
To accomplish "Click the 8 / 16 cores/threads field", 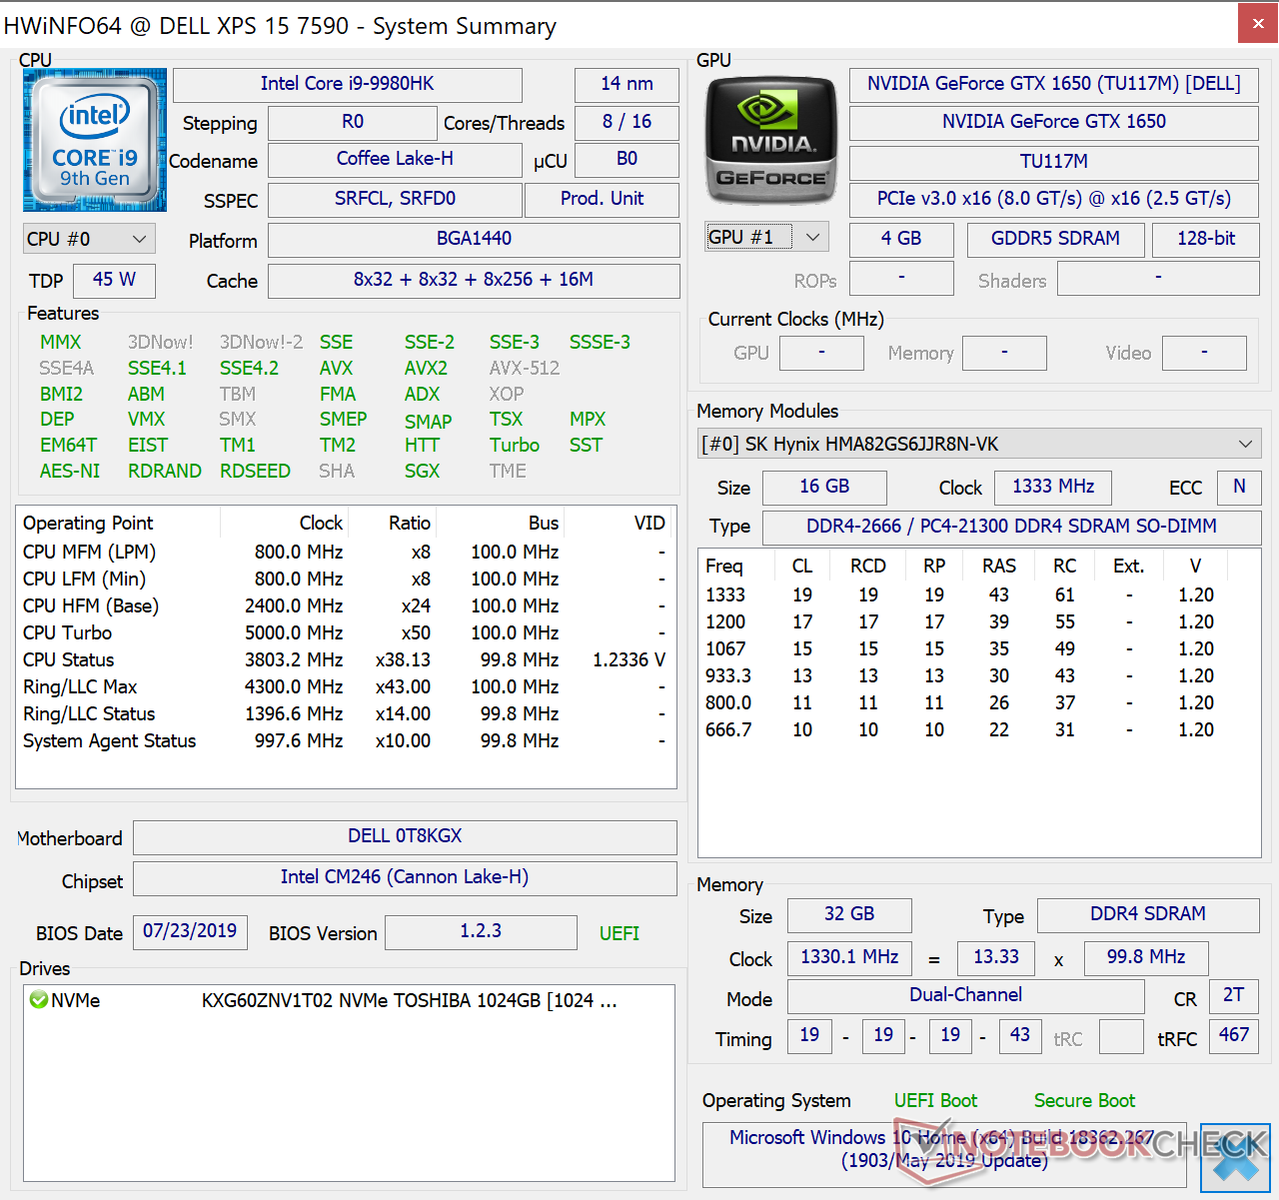I will (627, 122).
